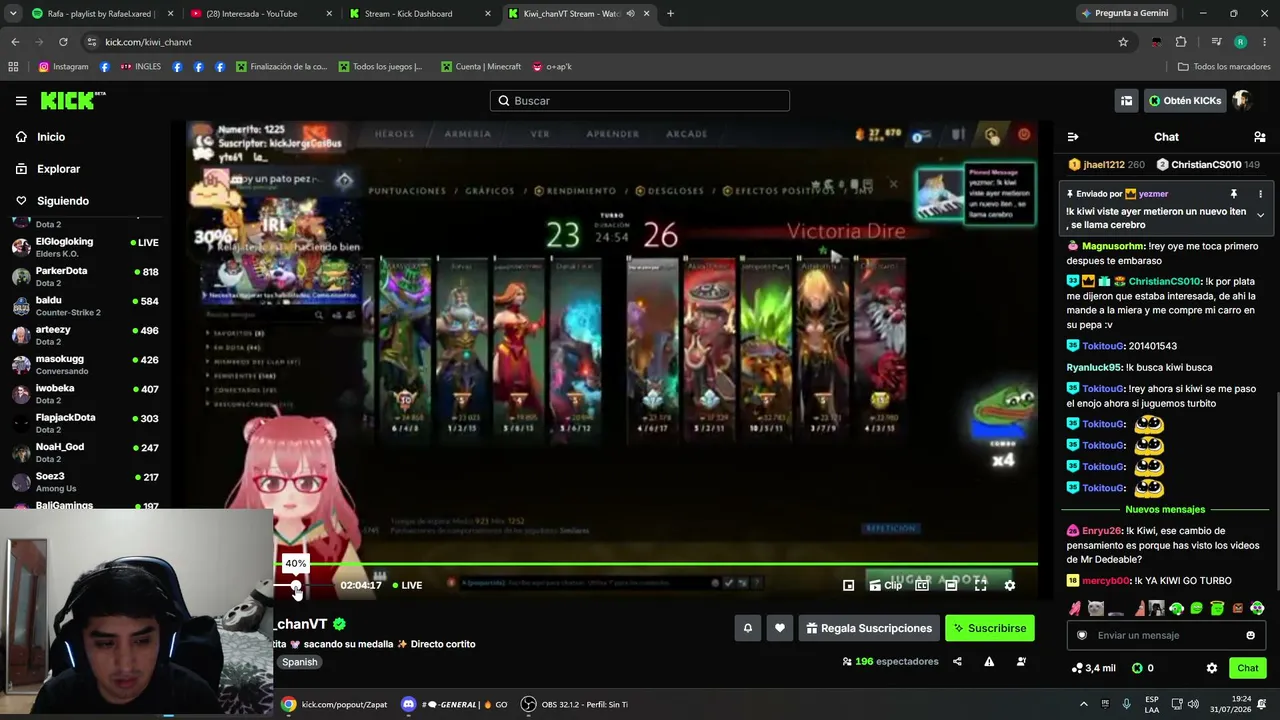1280x720 pixels.
Task: Expand the pinned message chevron
Action: tap(1260, 215)
